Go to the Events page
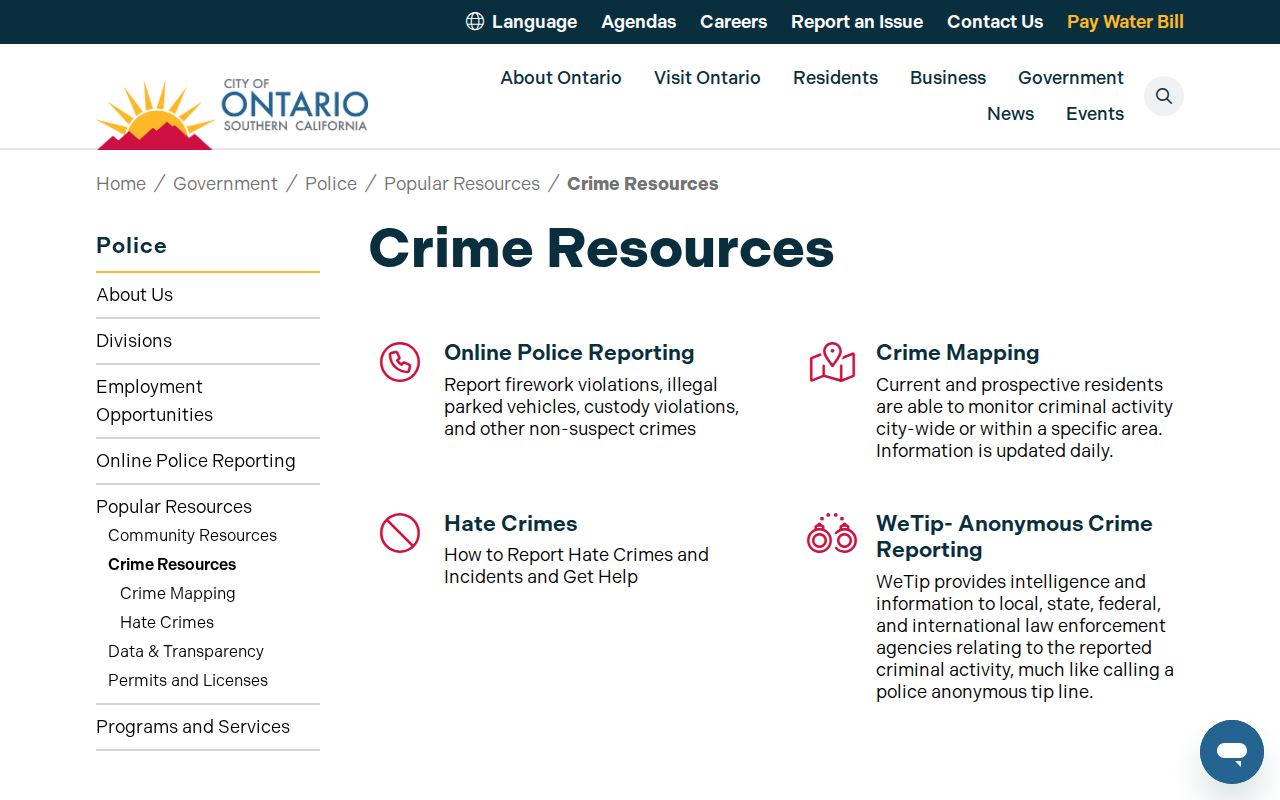 [x=1095, y=114]
